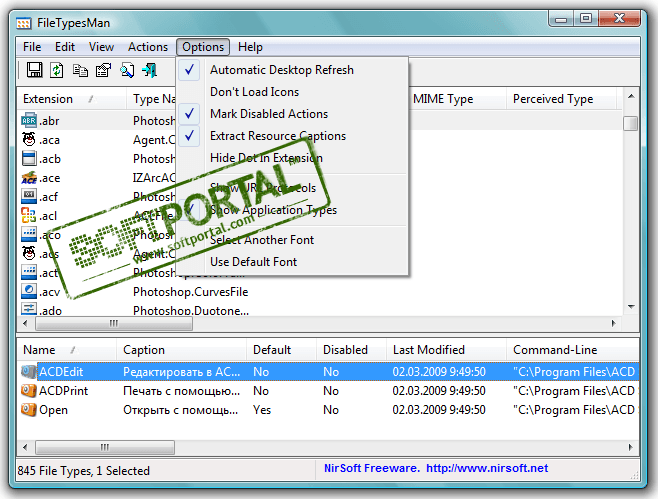Click the ACDPrint action icon
The image size is (658, 499).
click(29, 390)
